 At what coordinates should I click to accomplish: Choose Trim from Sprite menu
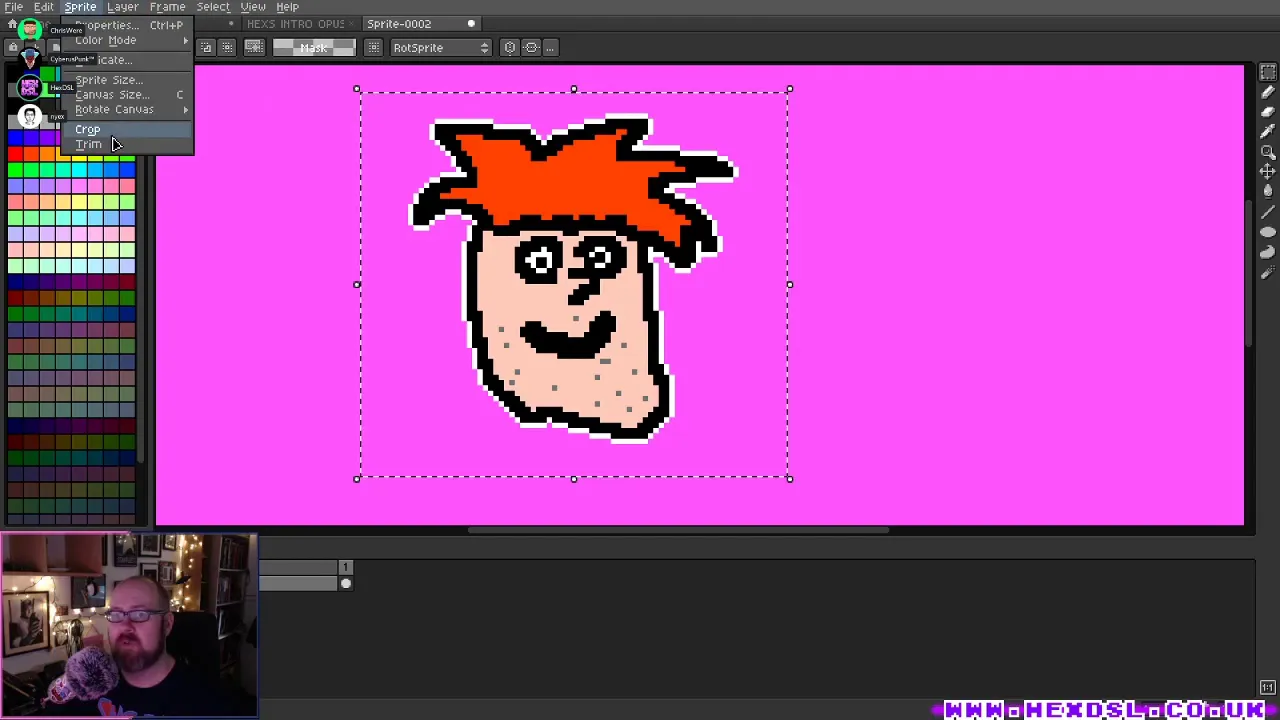pos(125,144)
